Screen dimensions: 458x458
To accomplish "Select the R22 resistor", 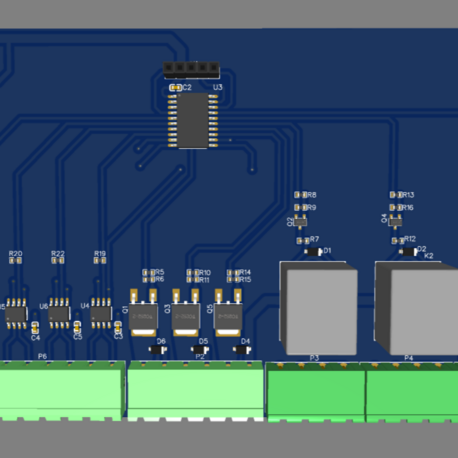I will (58, 260).
